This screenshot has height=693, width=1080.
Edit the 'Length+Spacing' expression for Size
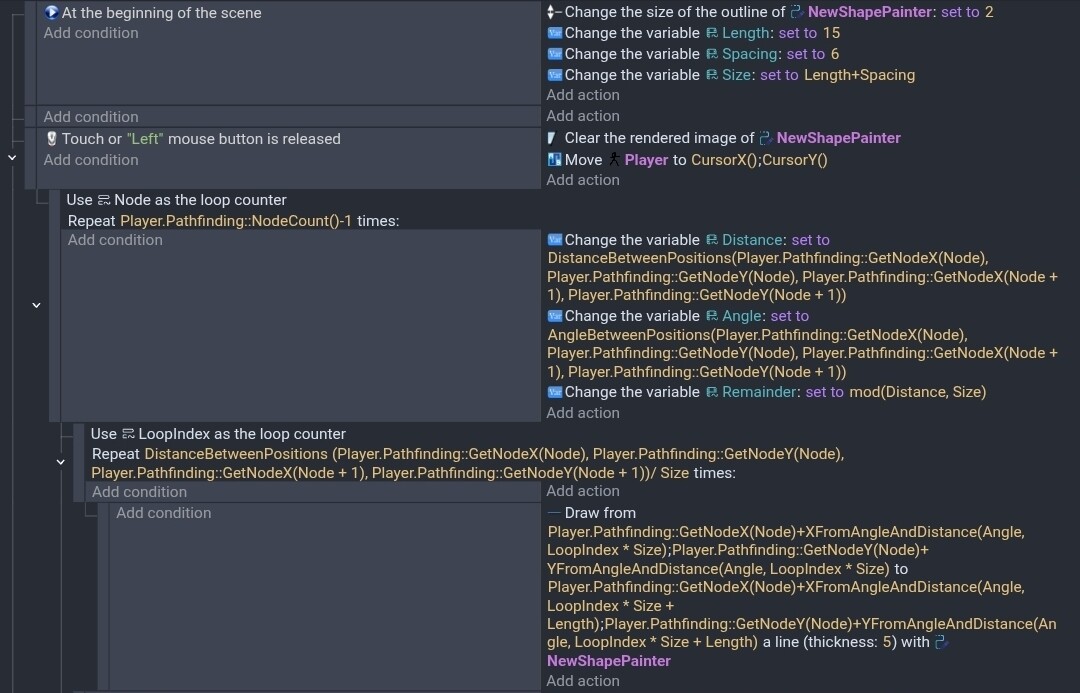point(859,75)
